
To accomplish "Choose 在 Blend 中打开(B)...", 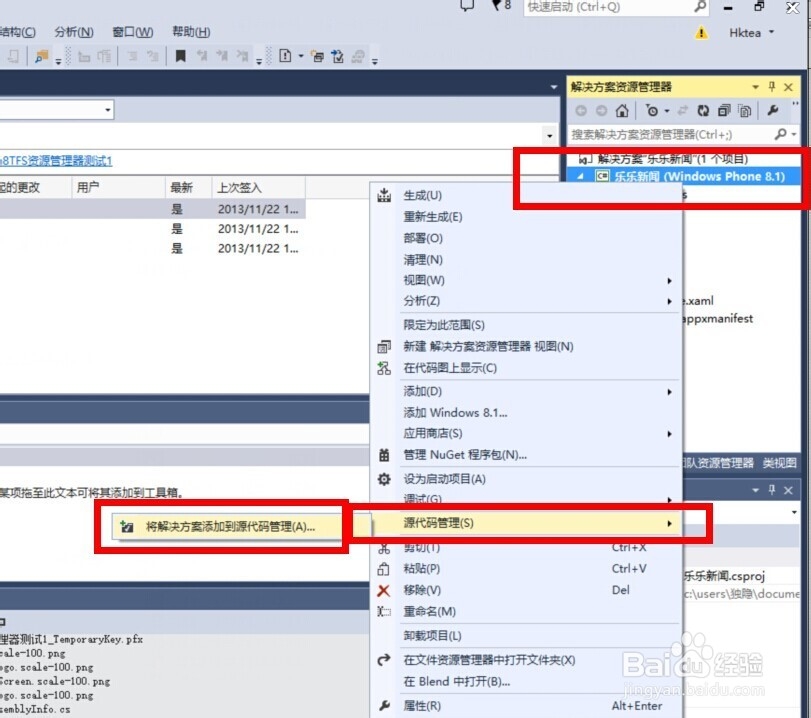I will click(527, 682).
